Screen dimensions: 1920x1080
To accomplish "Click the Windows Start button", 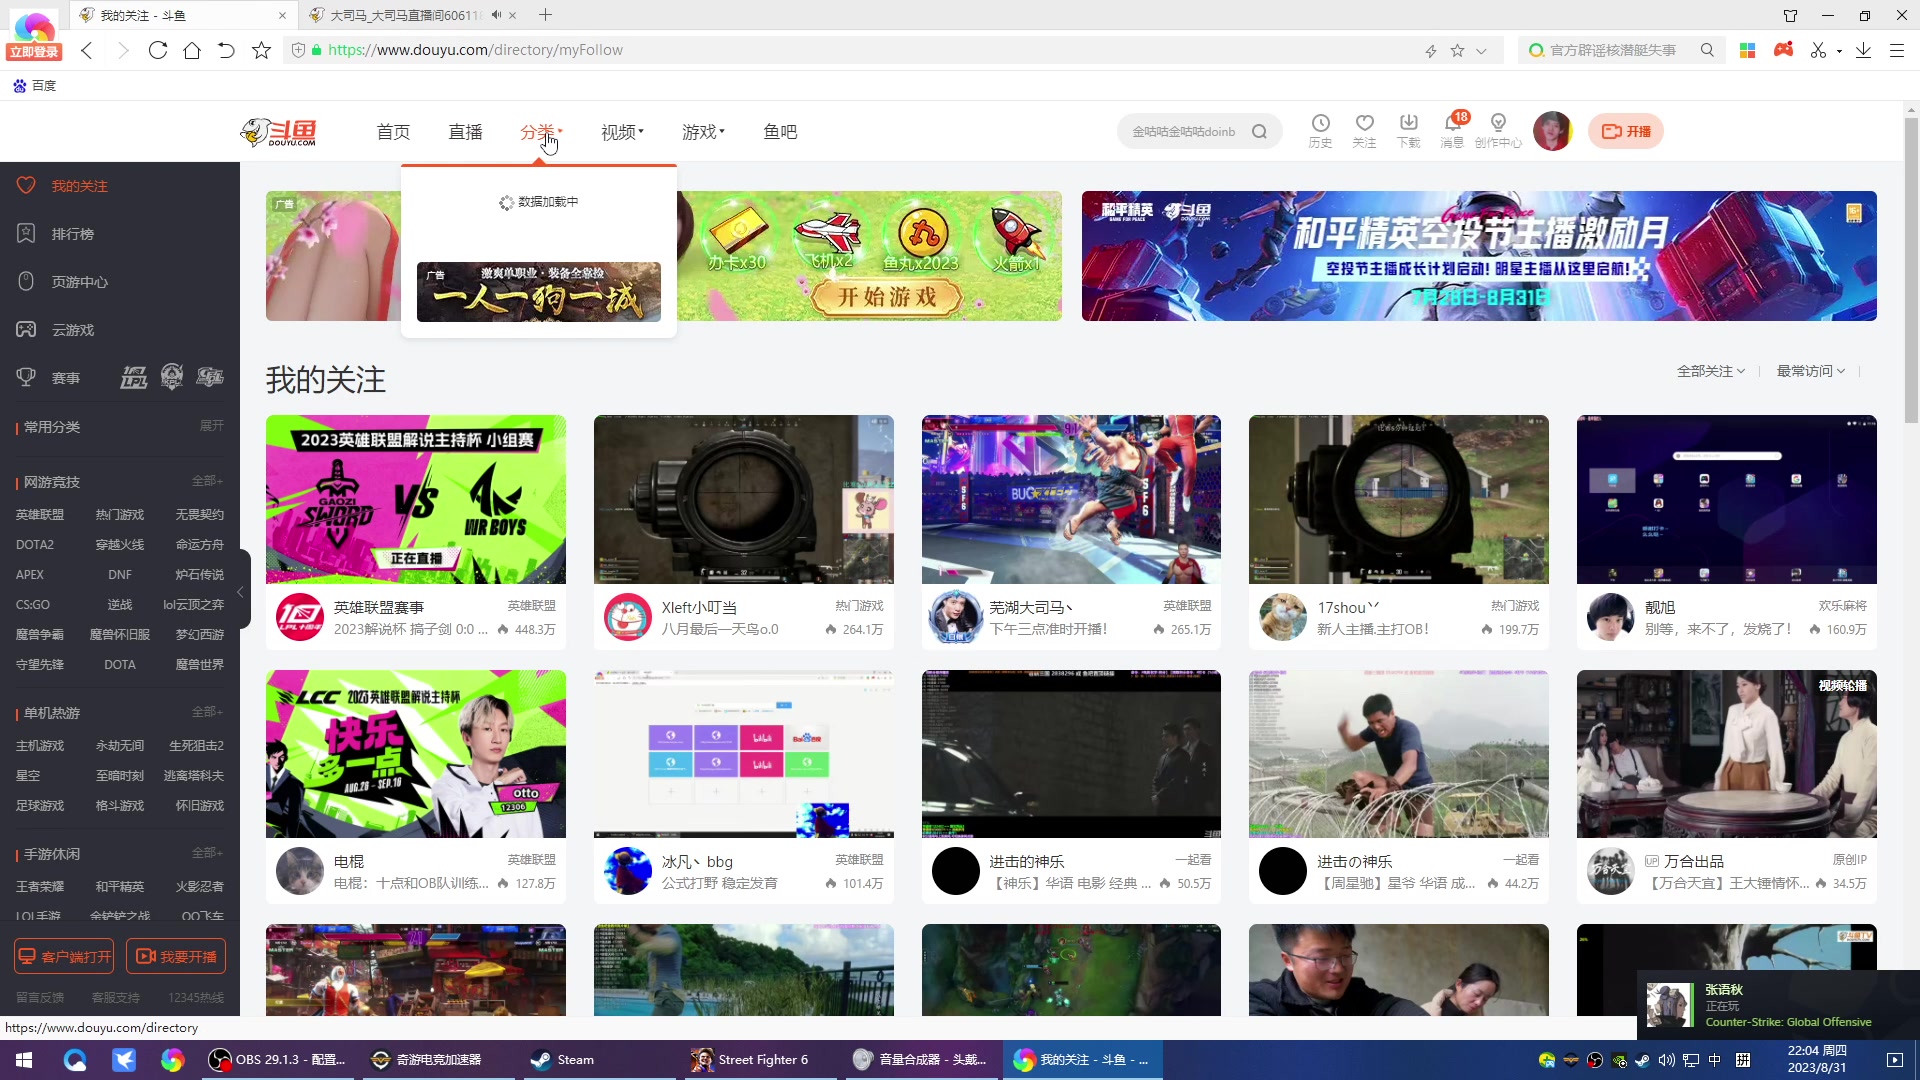I will pyautogui.click(x=24, y=1059).
